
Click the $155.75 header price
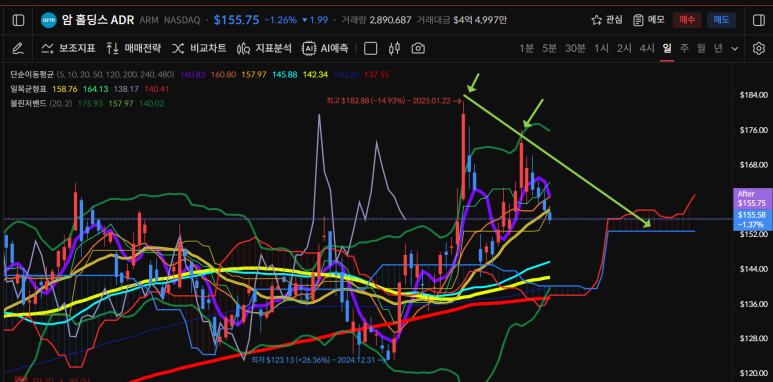coord(236,20)
